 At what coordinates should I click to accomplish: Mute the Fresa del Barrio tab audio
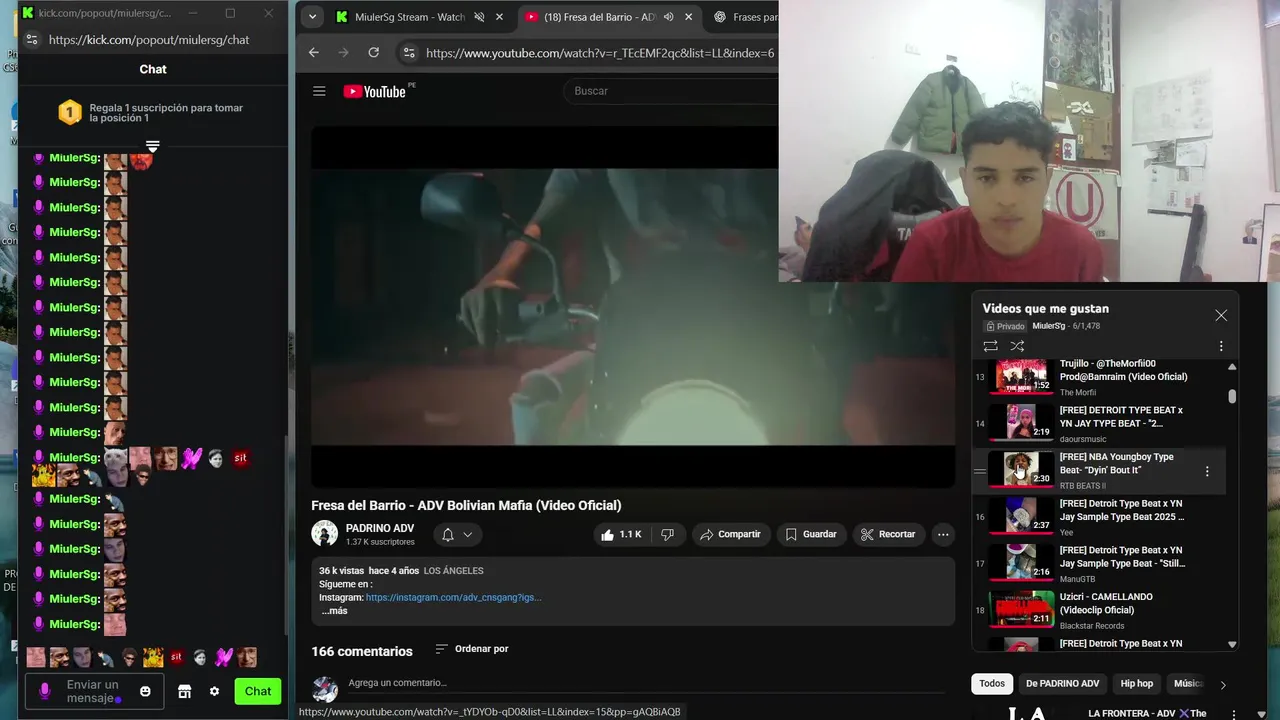pos(668,17)
